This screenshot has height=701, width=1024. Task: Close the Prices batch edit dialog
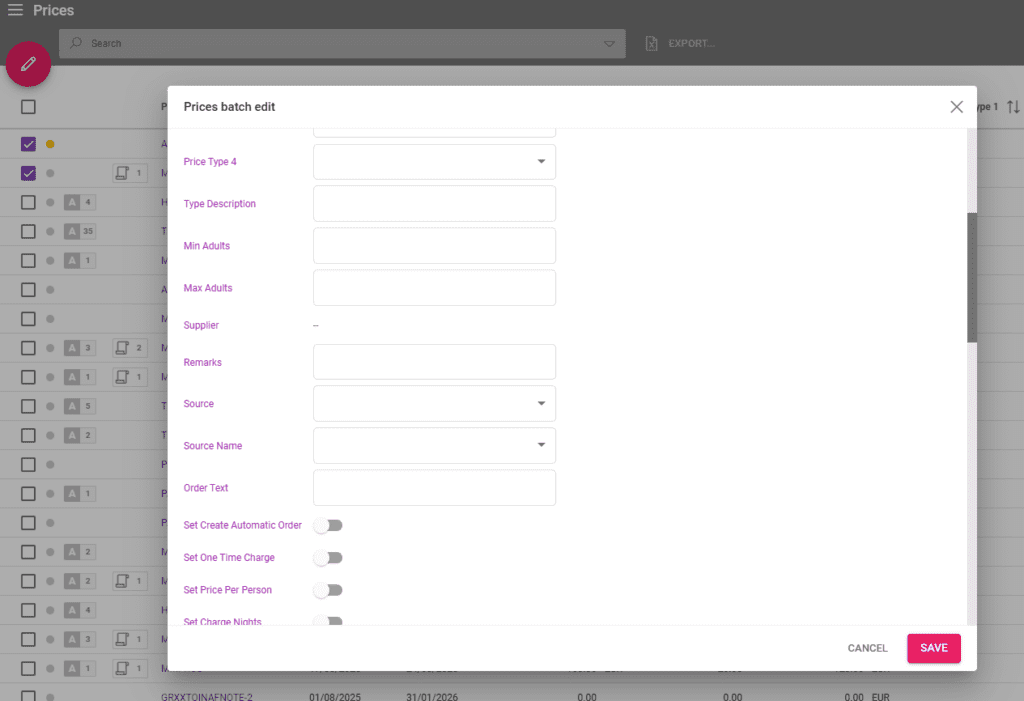tap(956, 106)
